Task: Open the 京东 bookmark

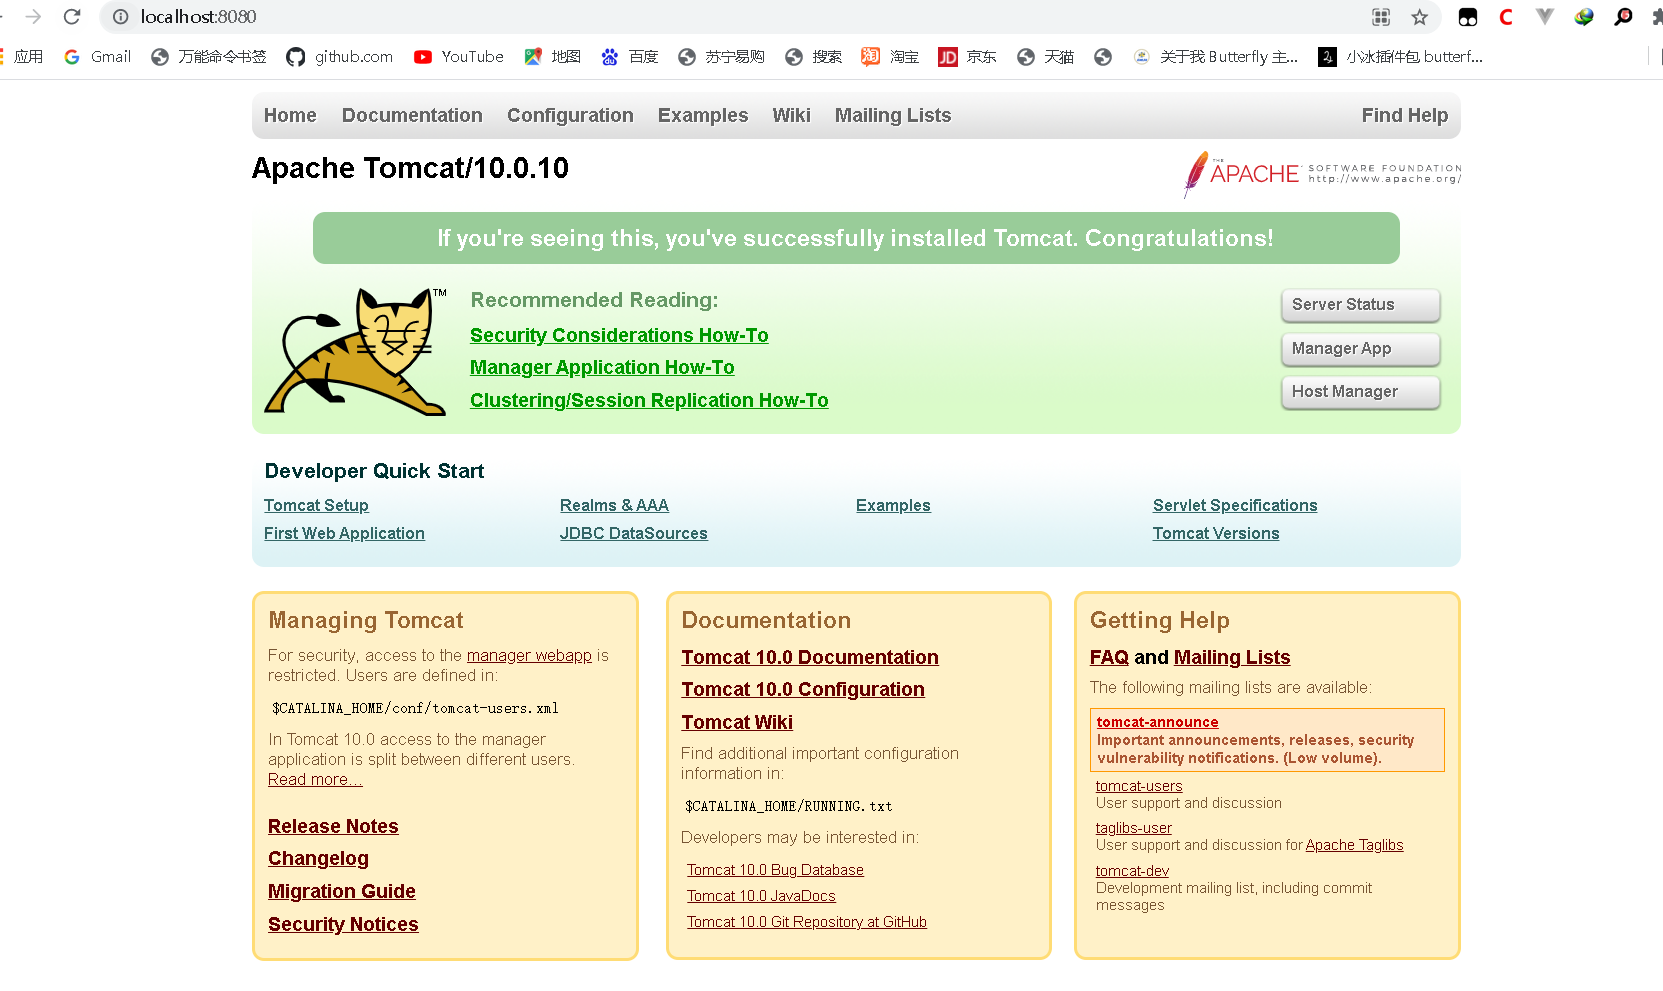Action: (x=968, y=57)
